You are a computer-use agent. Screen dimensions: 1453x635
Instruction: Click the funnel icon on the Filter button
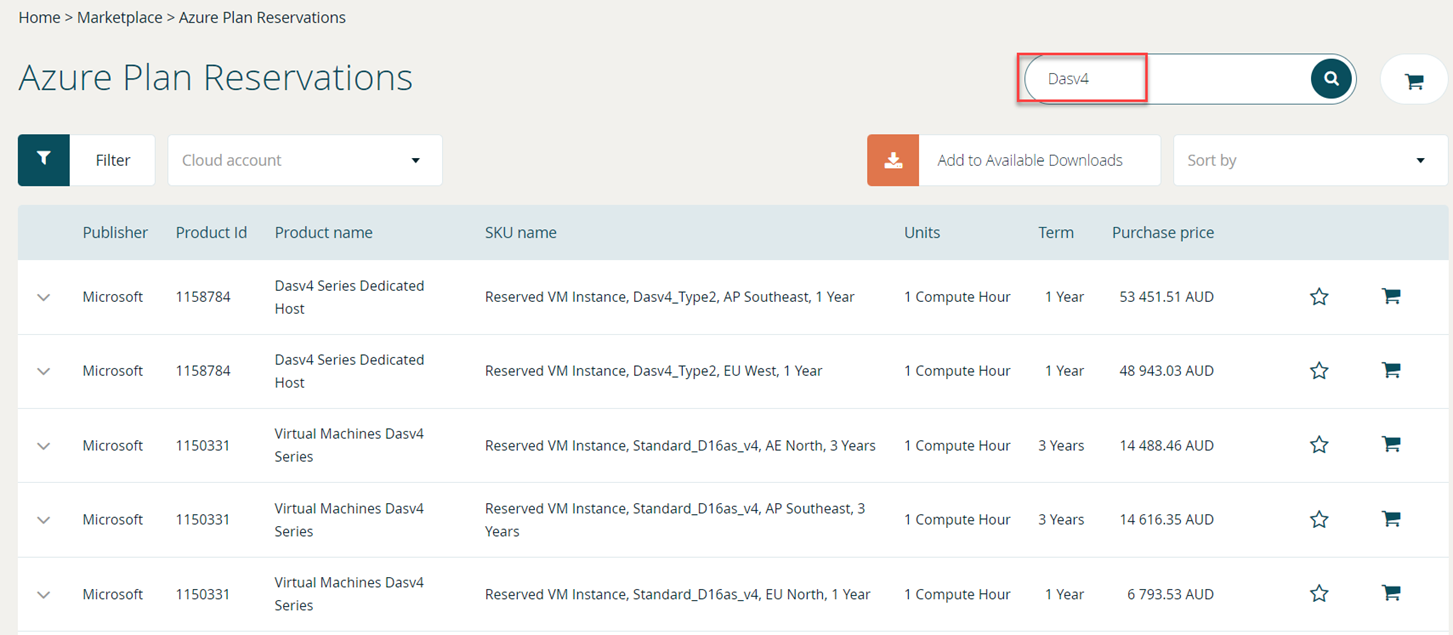click(43, 159)
